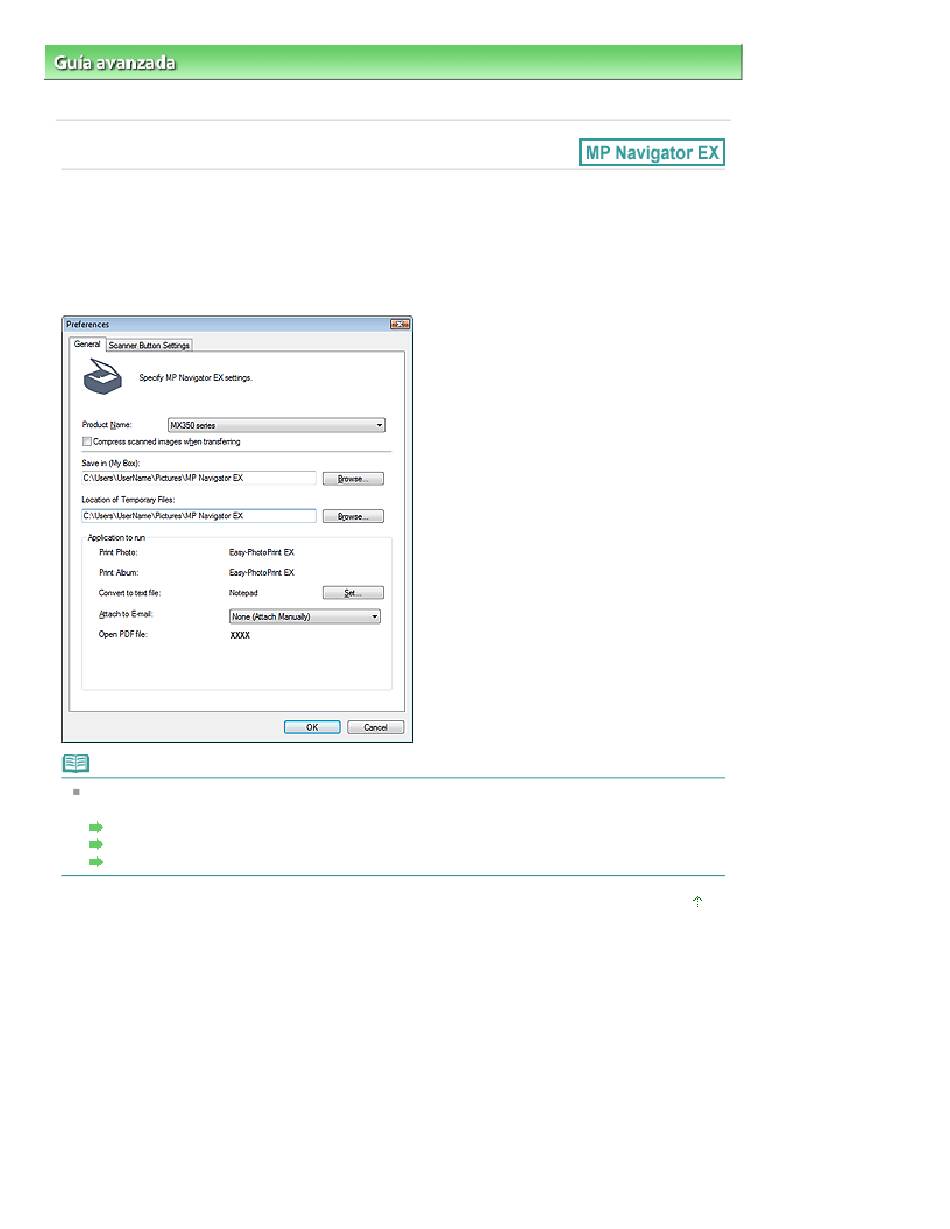Click Browse next to Save in field

[353, 479]
